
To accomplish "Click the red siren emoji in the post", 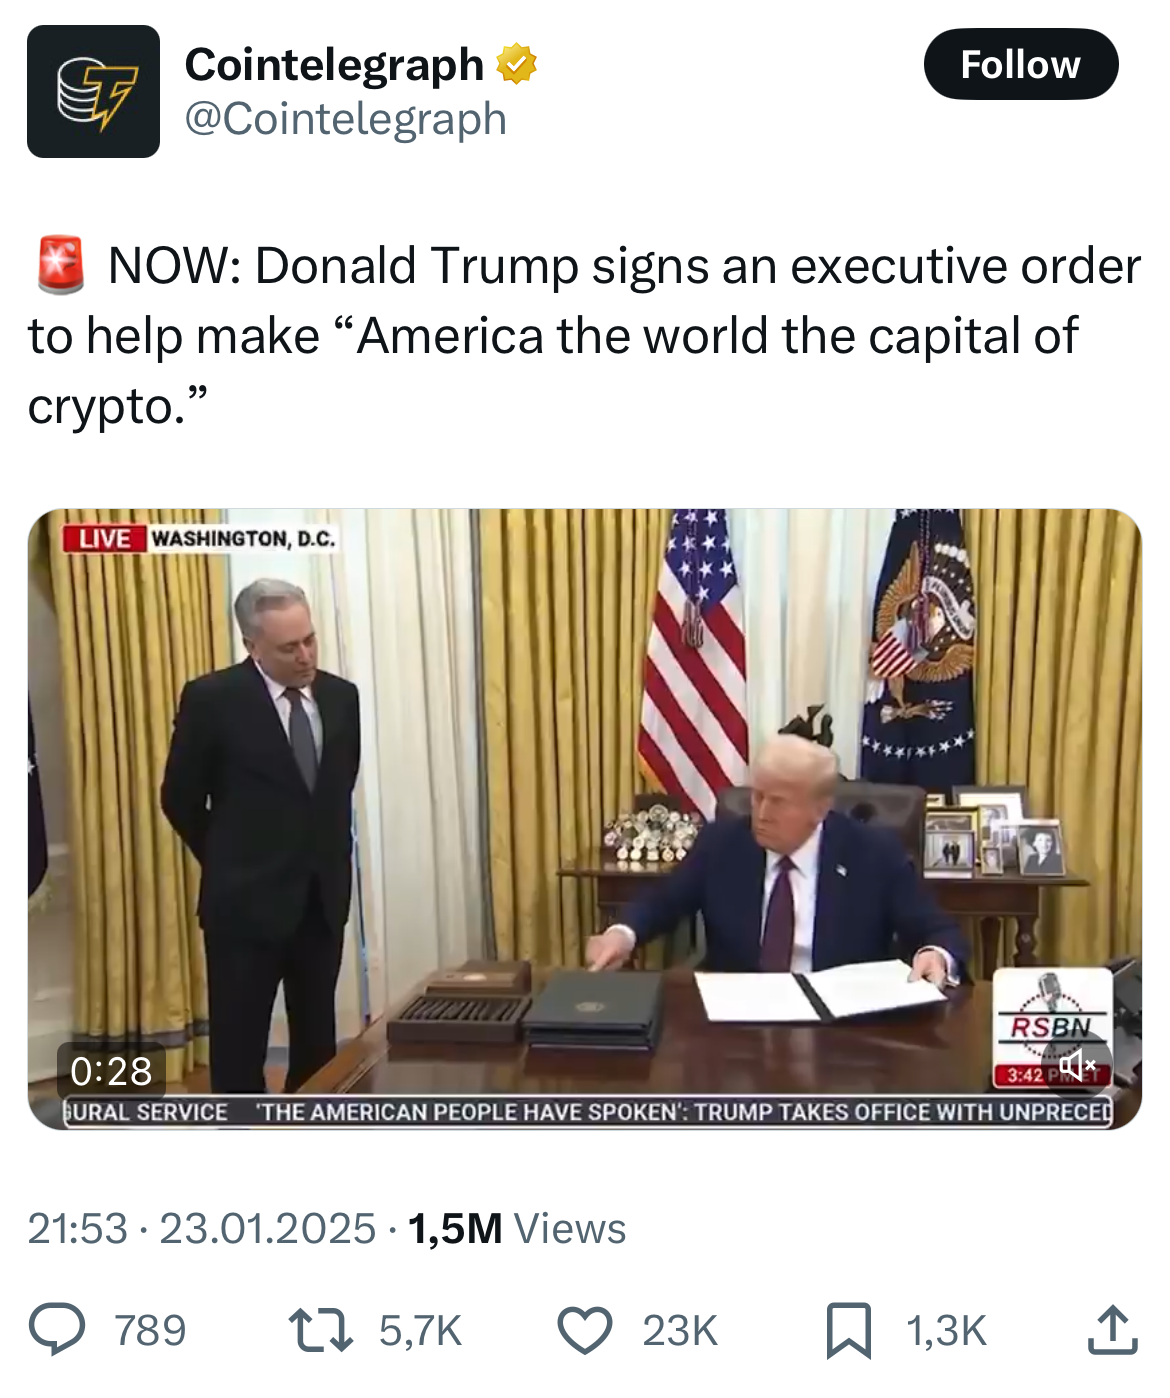I will tap(60, 265).
